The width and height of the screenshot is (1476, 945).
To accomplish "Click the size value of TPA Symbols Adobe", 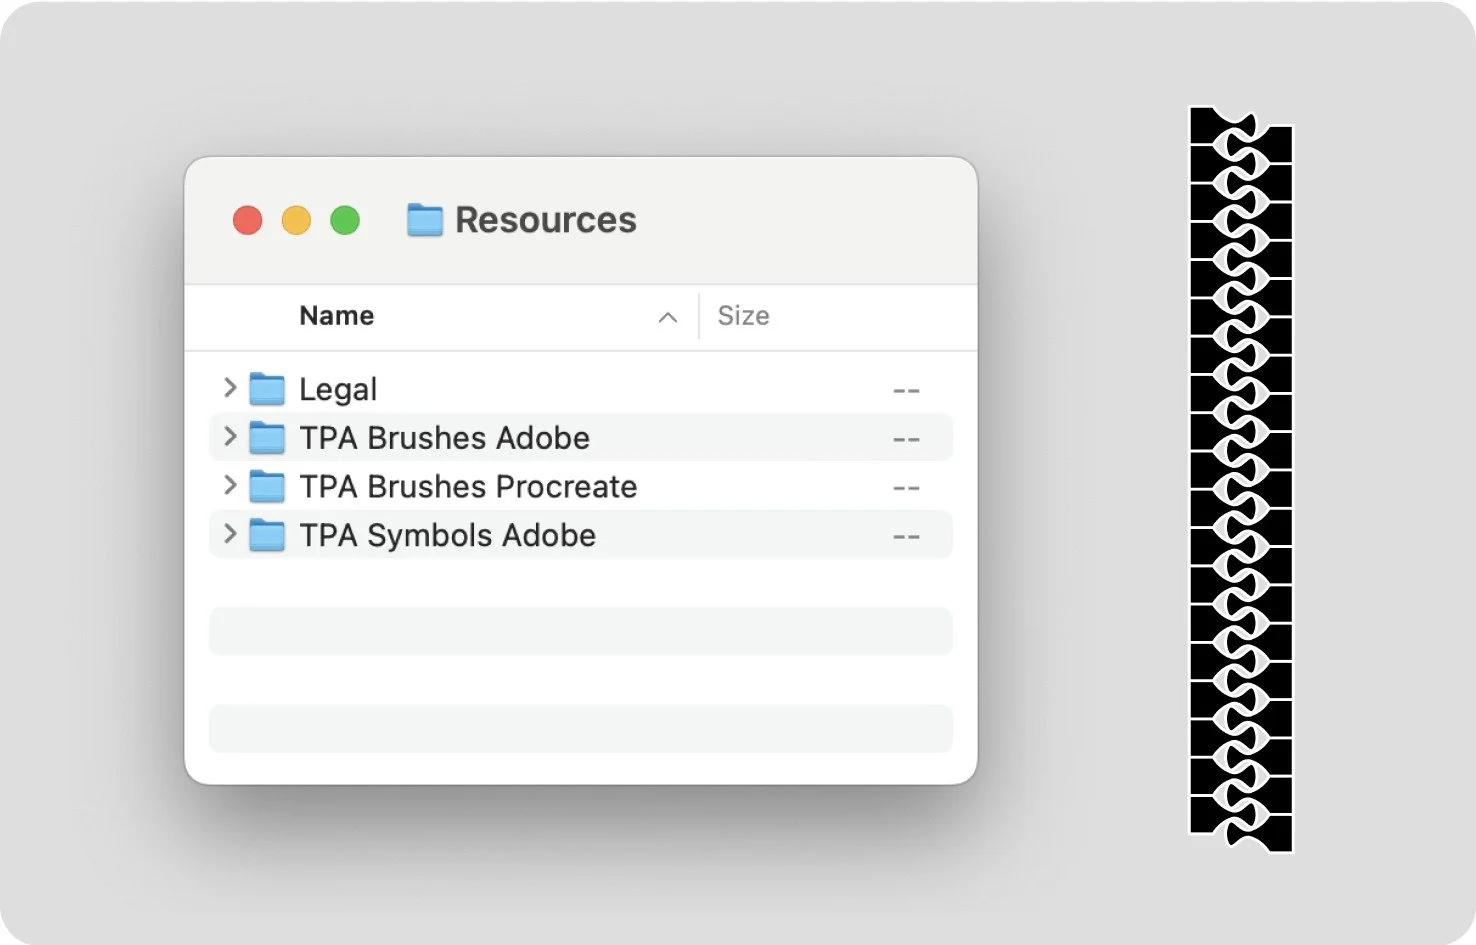I will point(906,537).
